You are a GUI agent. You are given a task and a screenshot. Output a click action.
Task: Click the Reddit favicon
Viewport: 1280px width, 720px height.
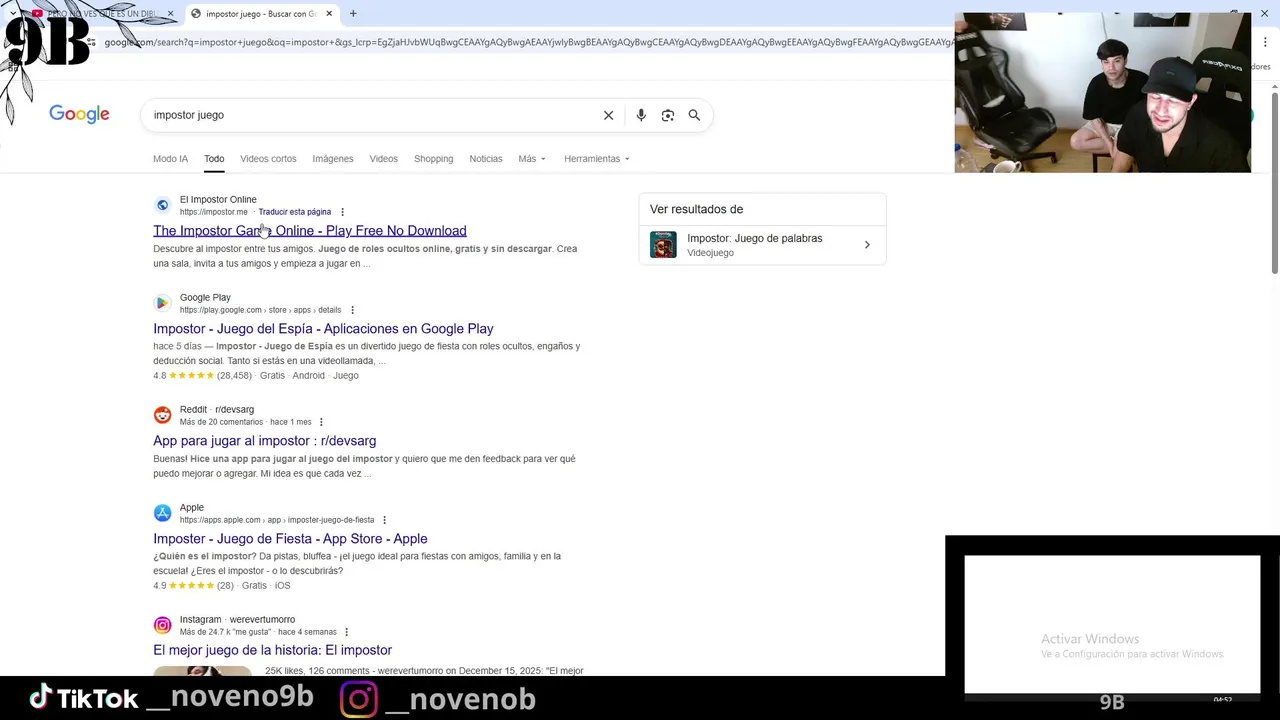(x=162, y=415)
